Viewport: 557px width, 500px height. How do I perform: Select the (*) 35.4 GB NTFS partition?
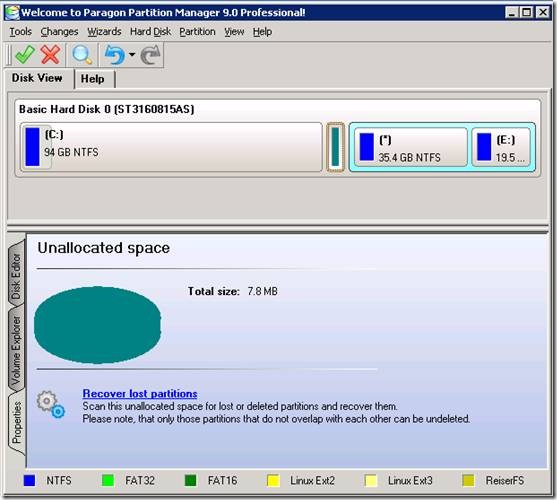pos(411,147)
